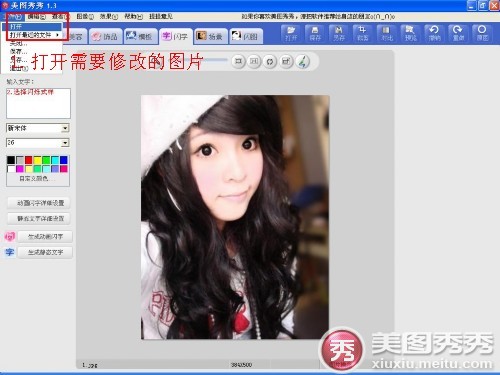The width and height of the screenshot is (500, 375).
Task: Click the 对比 compare toolbar icon
Action: [x=386, y=33]
